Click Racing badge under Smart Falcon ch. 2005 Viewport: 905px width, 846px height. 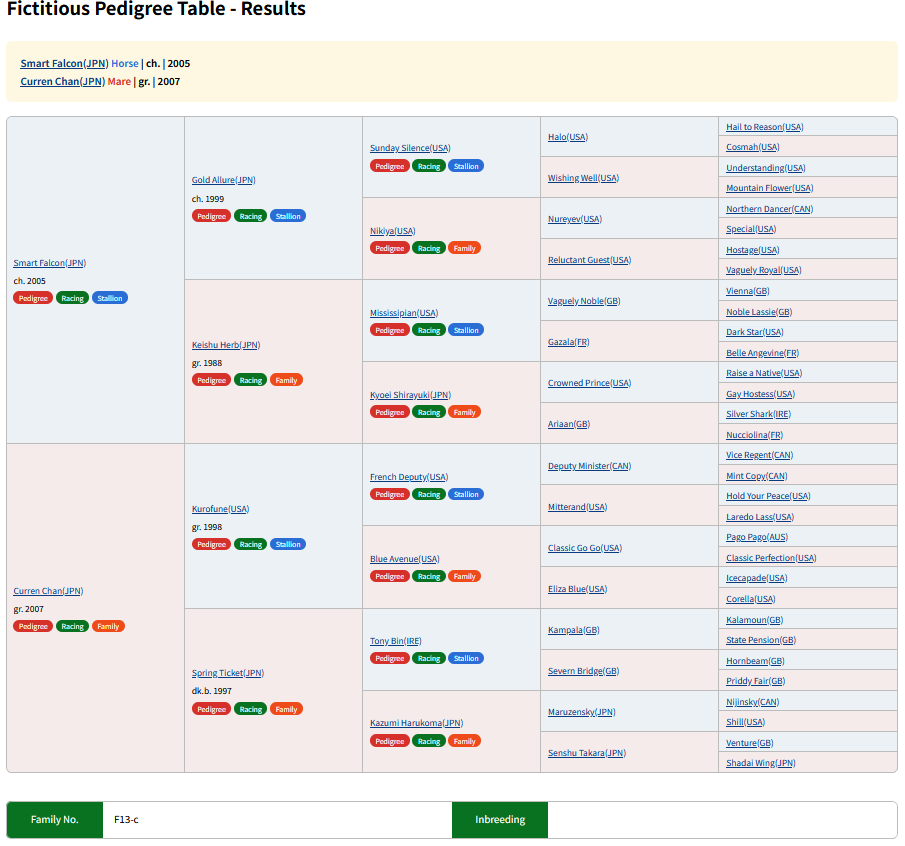73,298
